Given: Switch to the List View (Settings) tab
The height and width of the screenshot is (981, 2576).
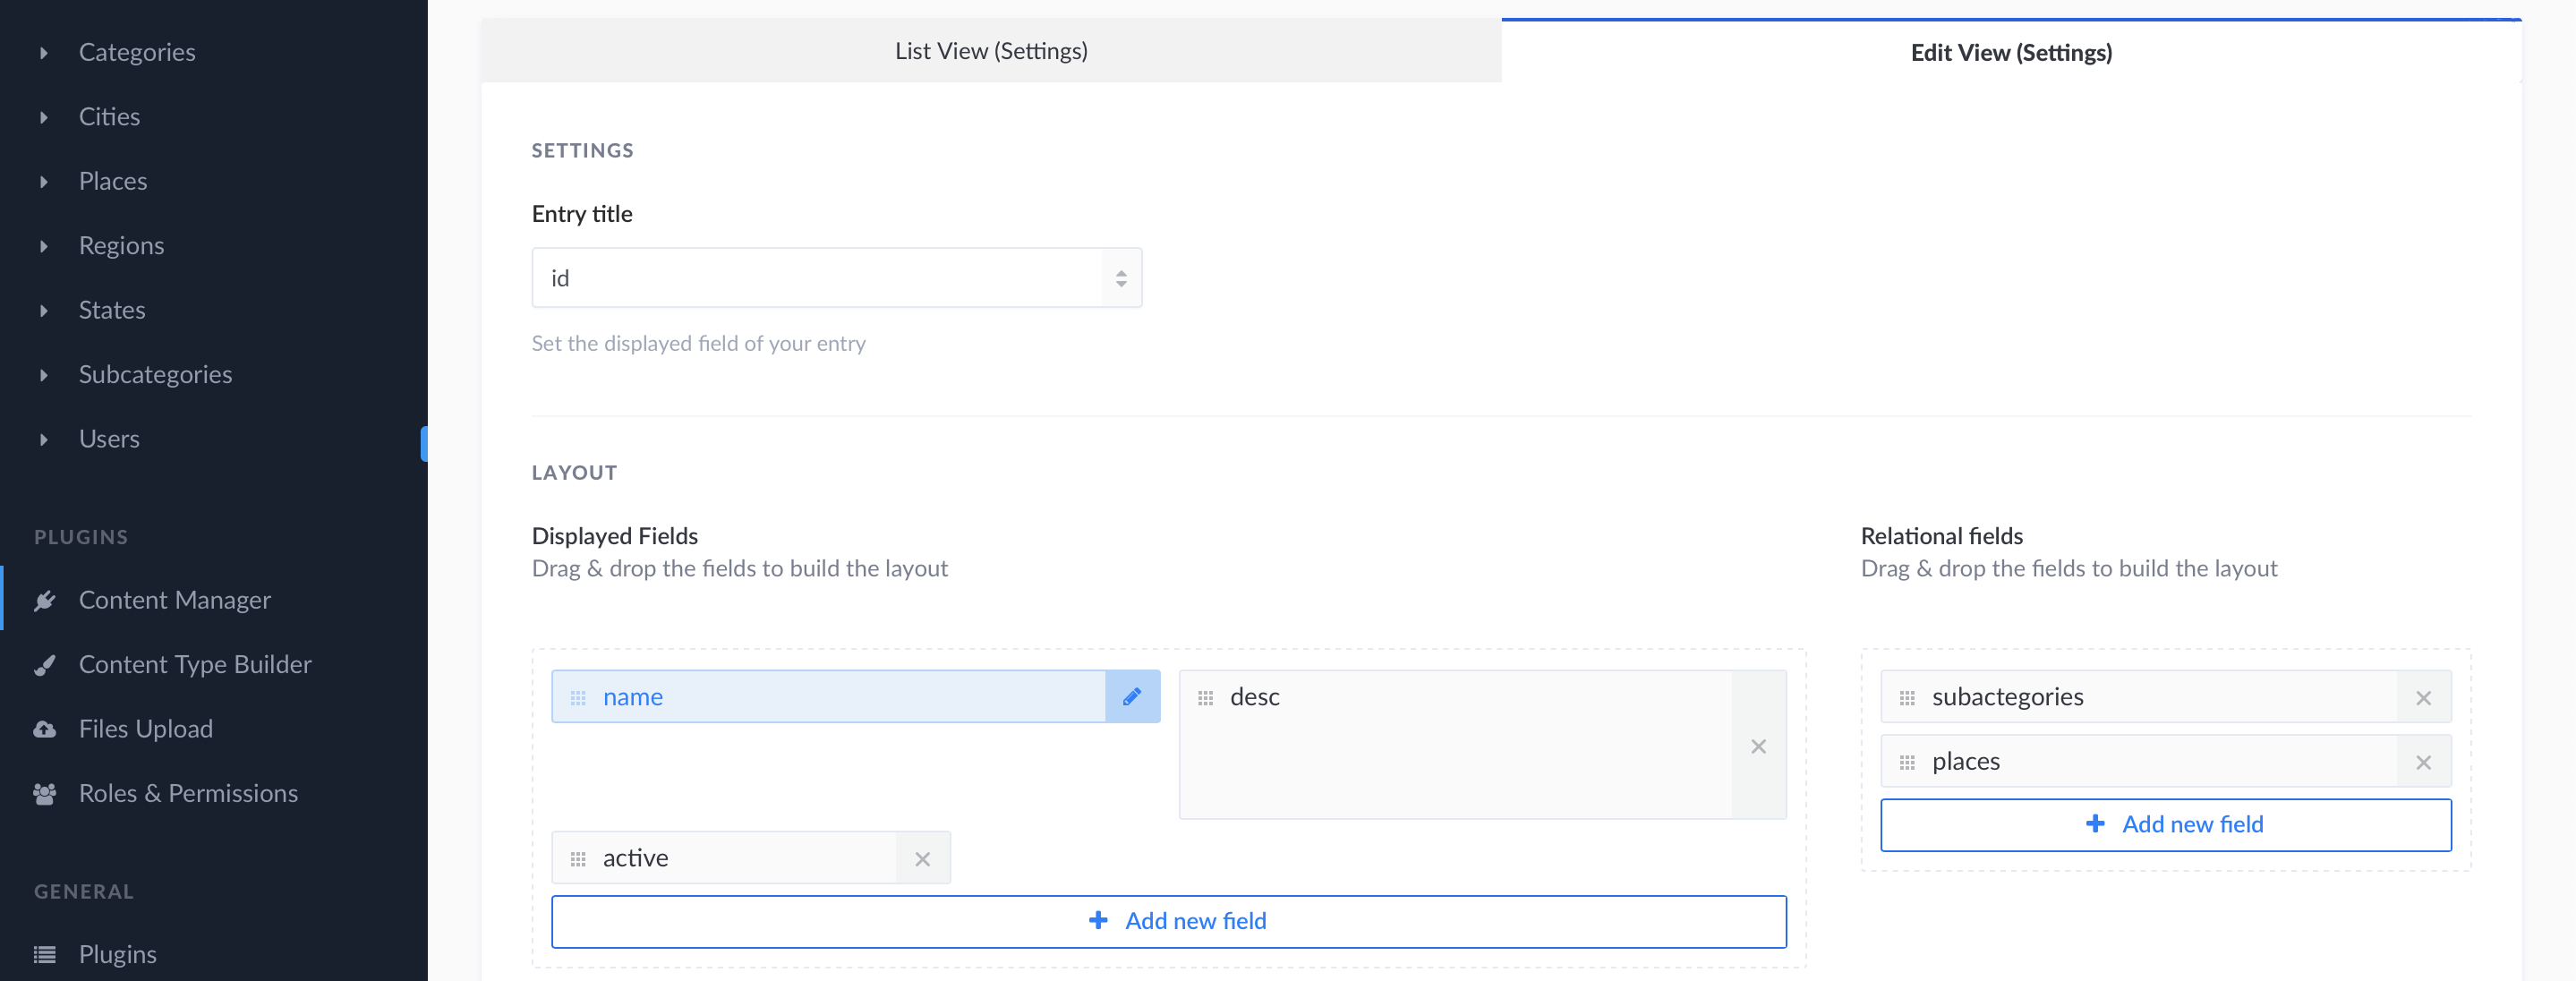Looking at the screenshot, I should pos(990,50).
